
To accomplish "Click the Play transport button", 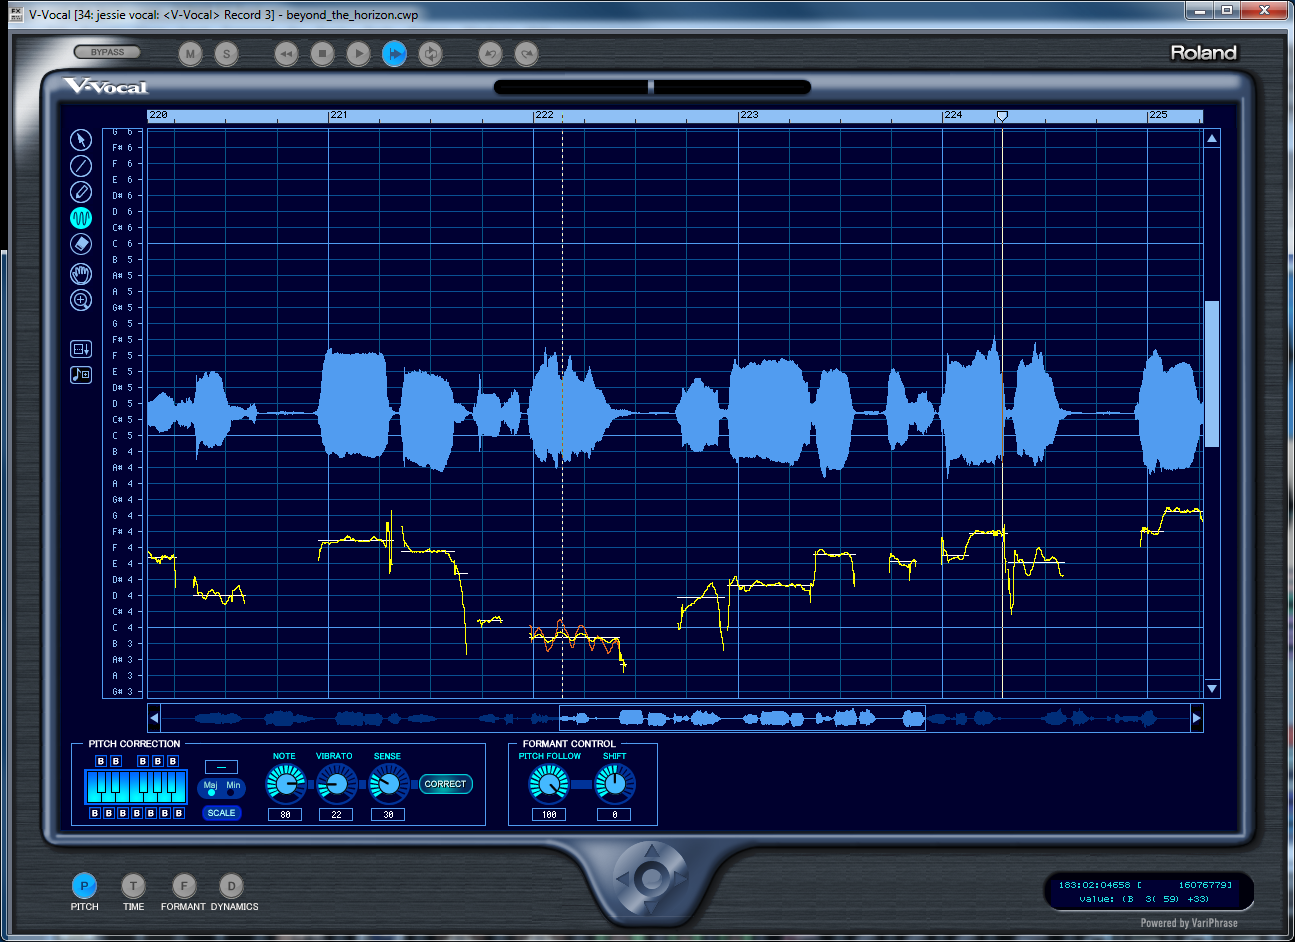I will [358, 54].
